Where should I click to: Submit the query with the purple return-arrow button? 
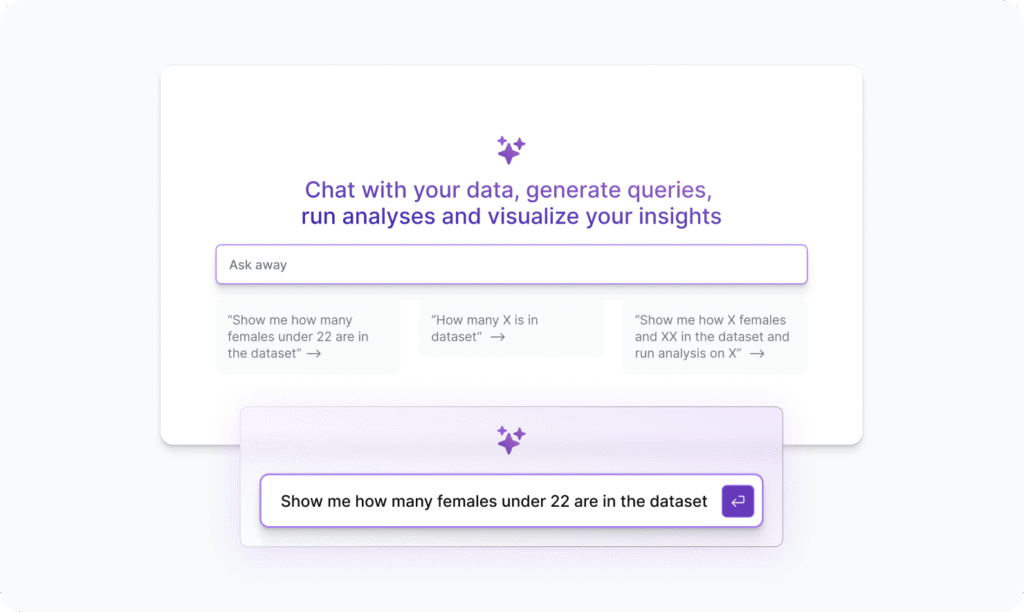coord(737,501)
